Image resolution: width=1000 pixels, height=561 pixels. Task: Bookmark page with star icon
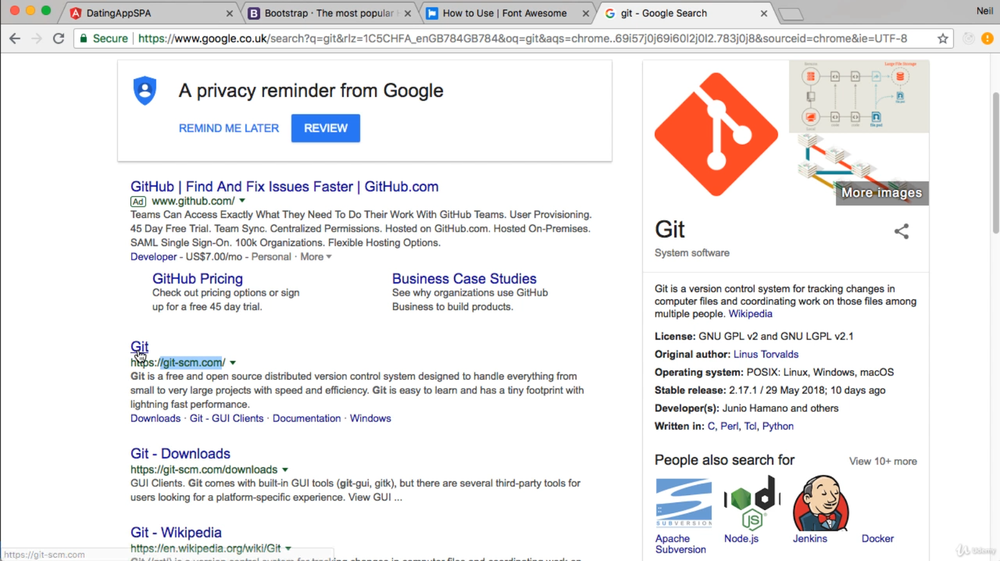click(942, 39)
